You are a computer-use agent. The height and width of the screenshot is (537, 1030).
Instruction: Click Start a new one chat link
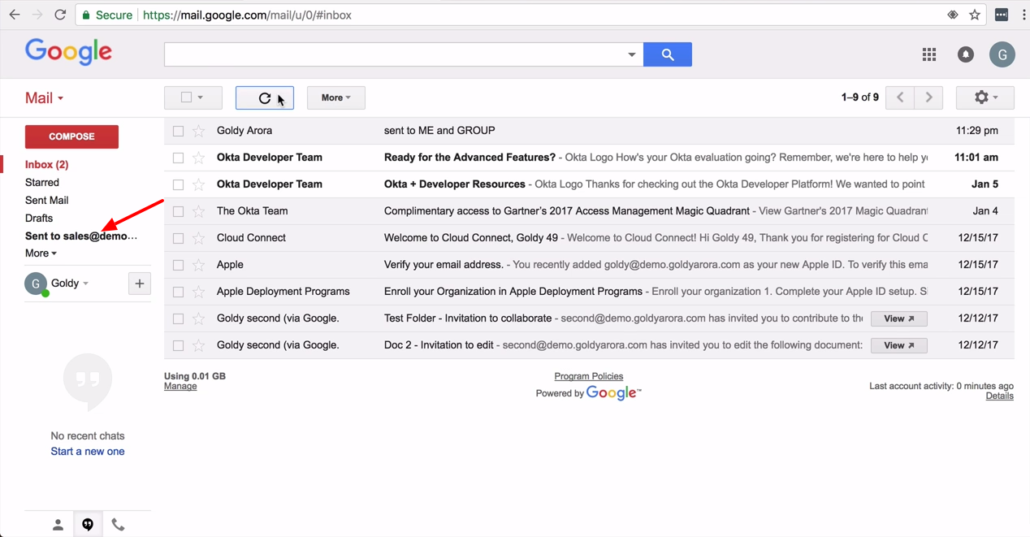(87, 452)
